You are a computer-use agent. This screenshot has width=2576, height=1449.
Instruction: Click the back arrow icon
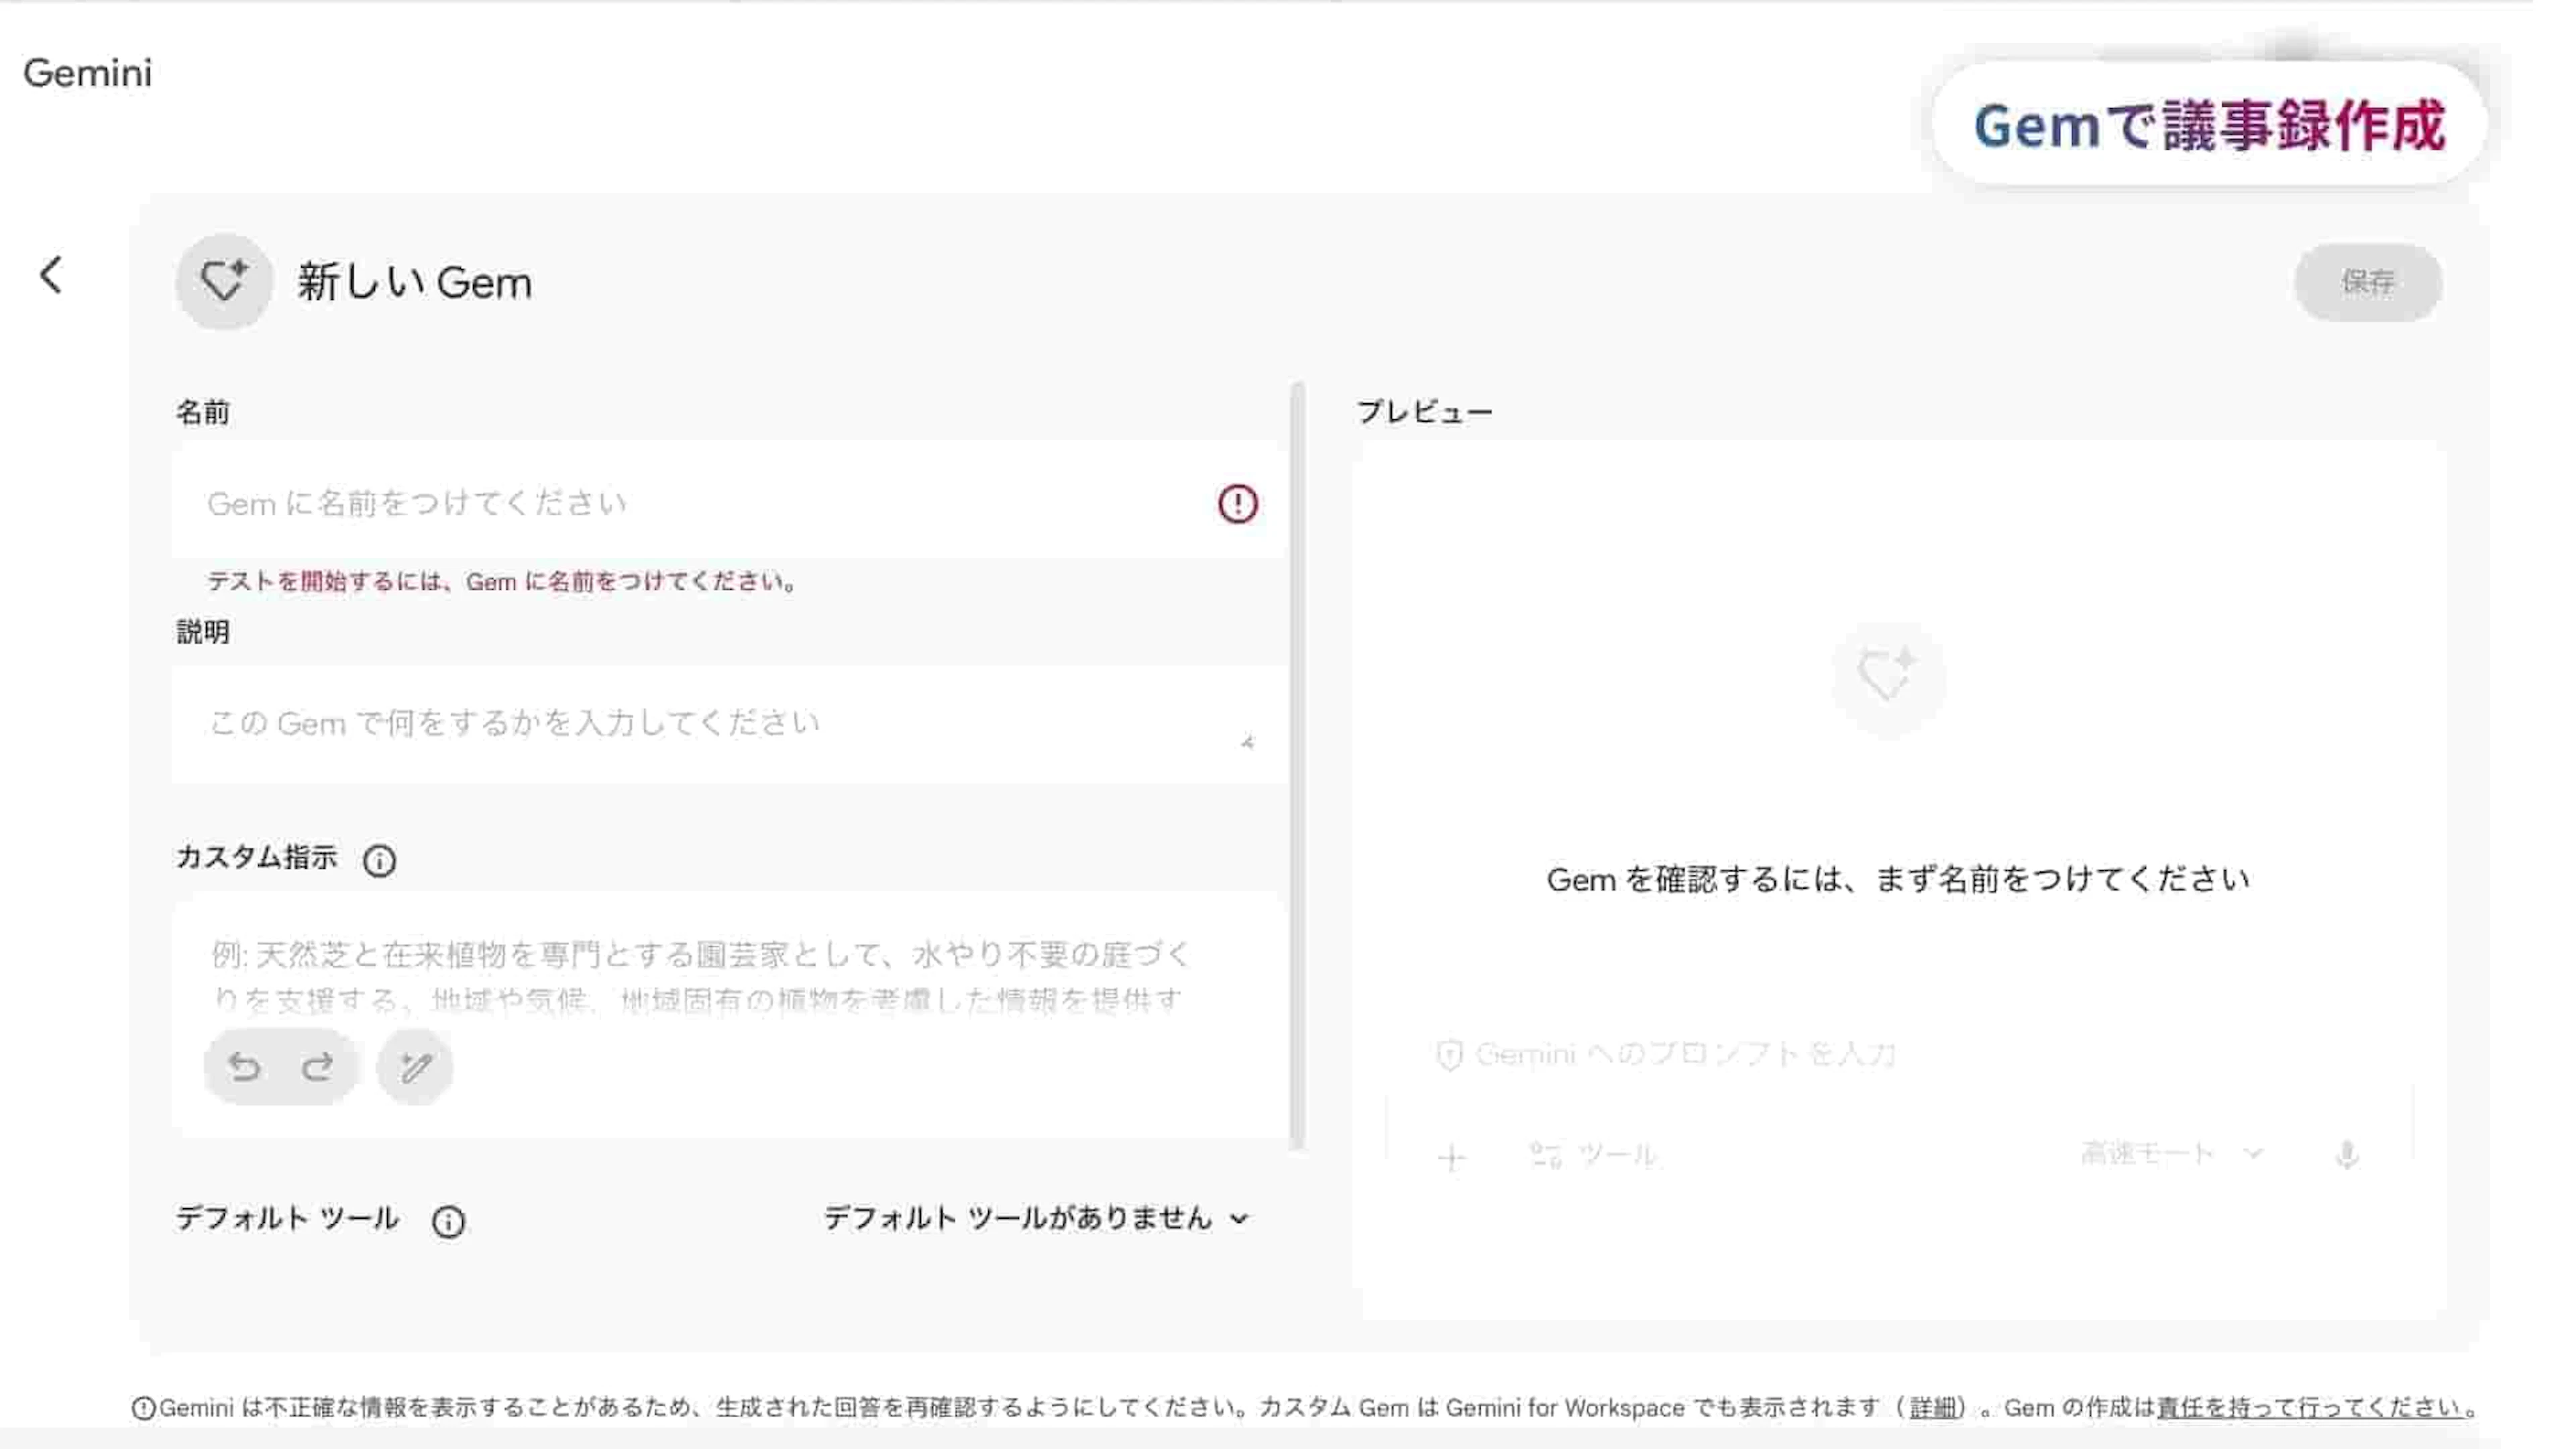tap(51, 275)
